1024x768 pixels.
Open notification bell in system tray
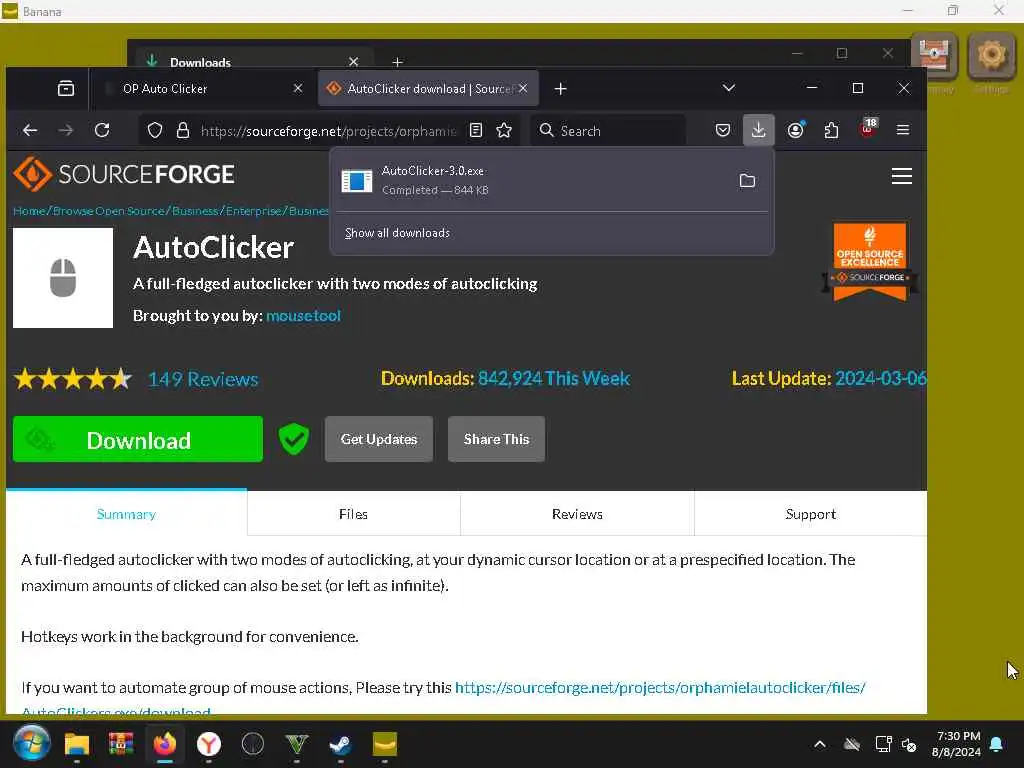click(x=997, y=744)
